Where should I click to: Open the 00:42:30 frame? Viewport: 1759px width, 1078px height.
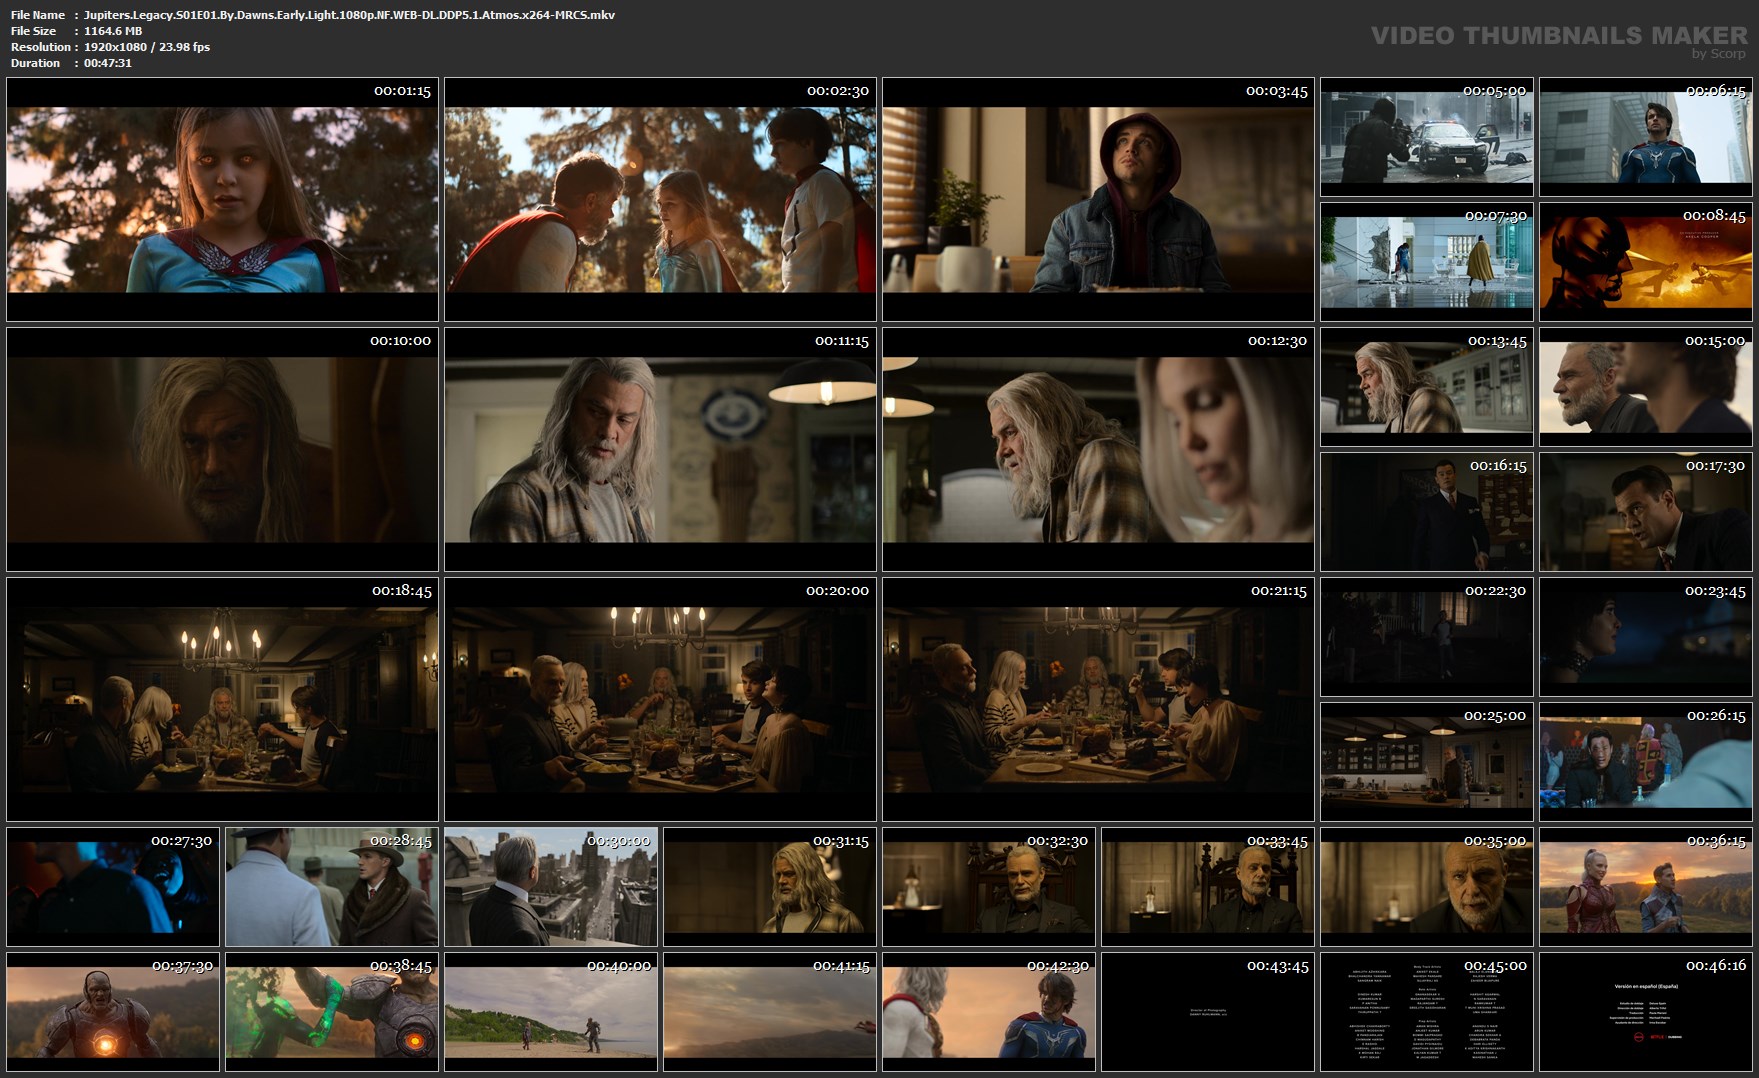point(989,1012)
